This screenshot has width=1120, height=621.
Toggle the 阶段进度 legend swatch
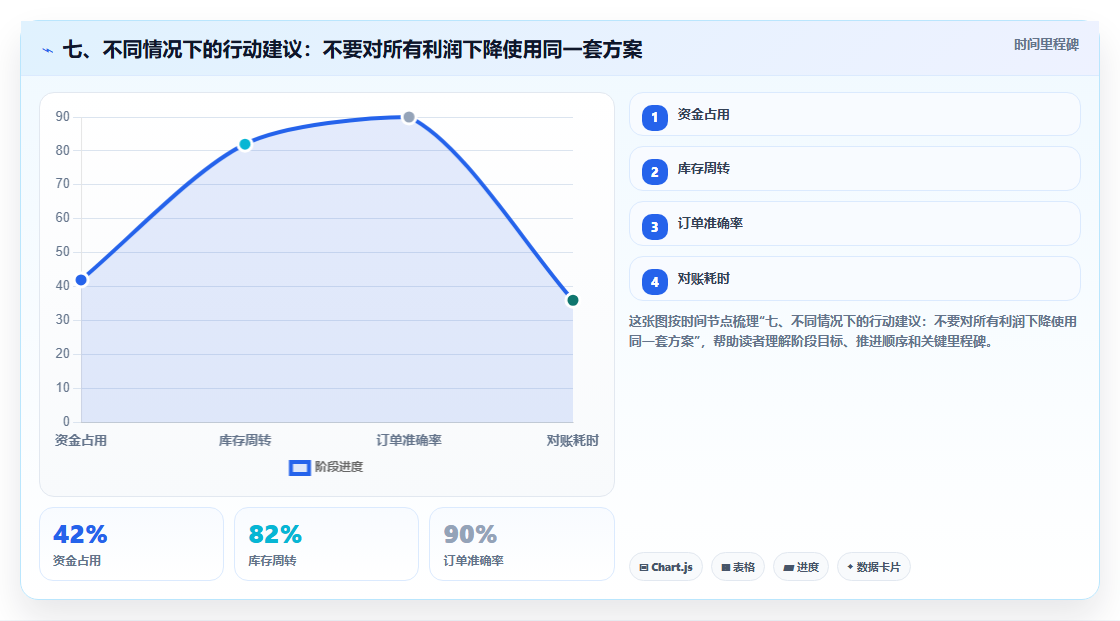299,467
